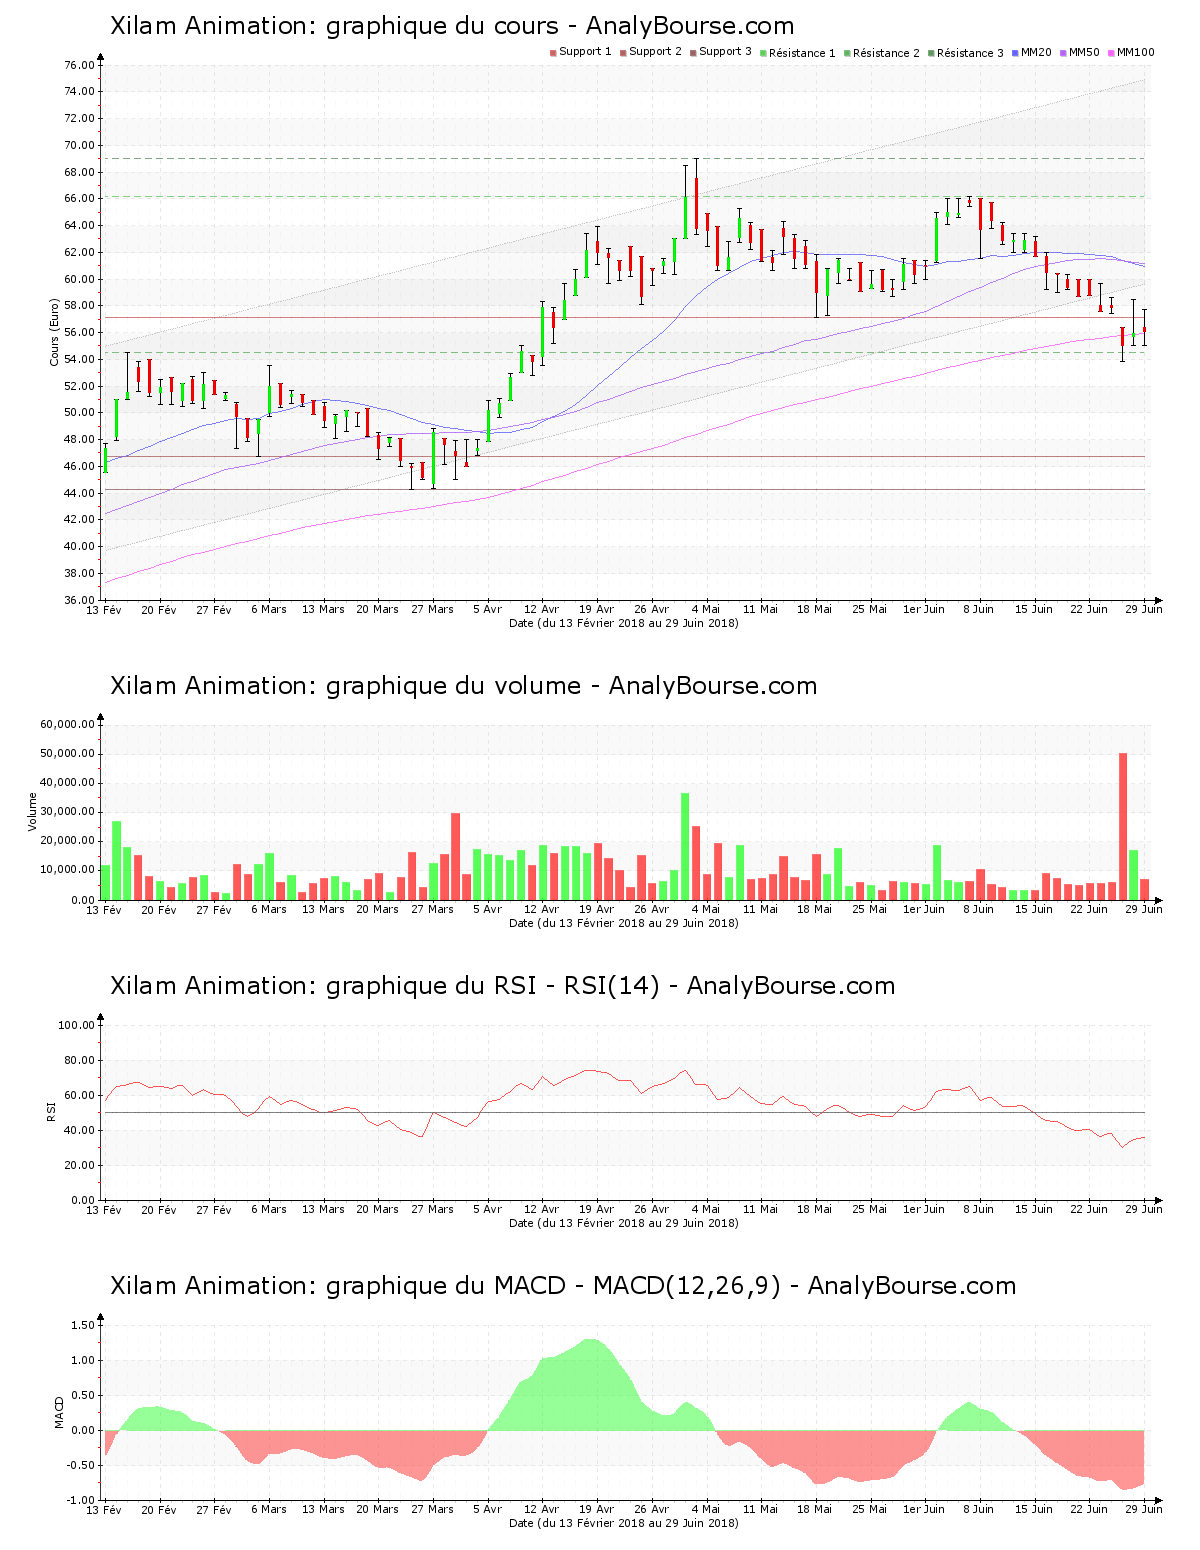
Task: Click the date range caption under the MACD chart
Action: pos(624,1523)
